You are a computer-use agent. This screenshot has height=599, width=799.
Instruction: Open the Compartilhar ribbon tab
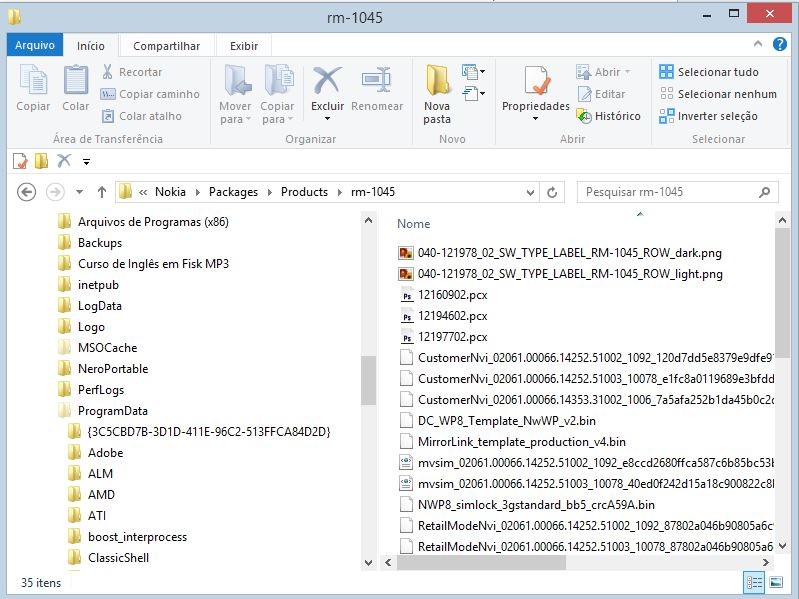(166, 46)
